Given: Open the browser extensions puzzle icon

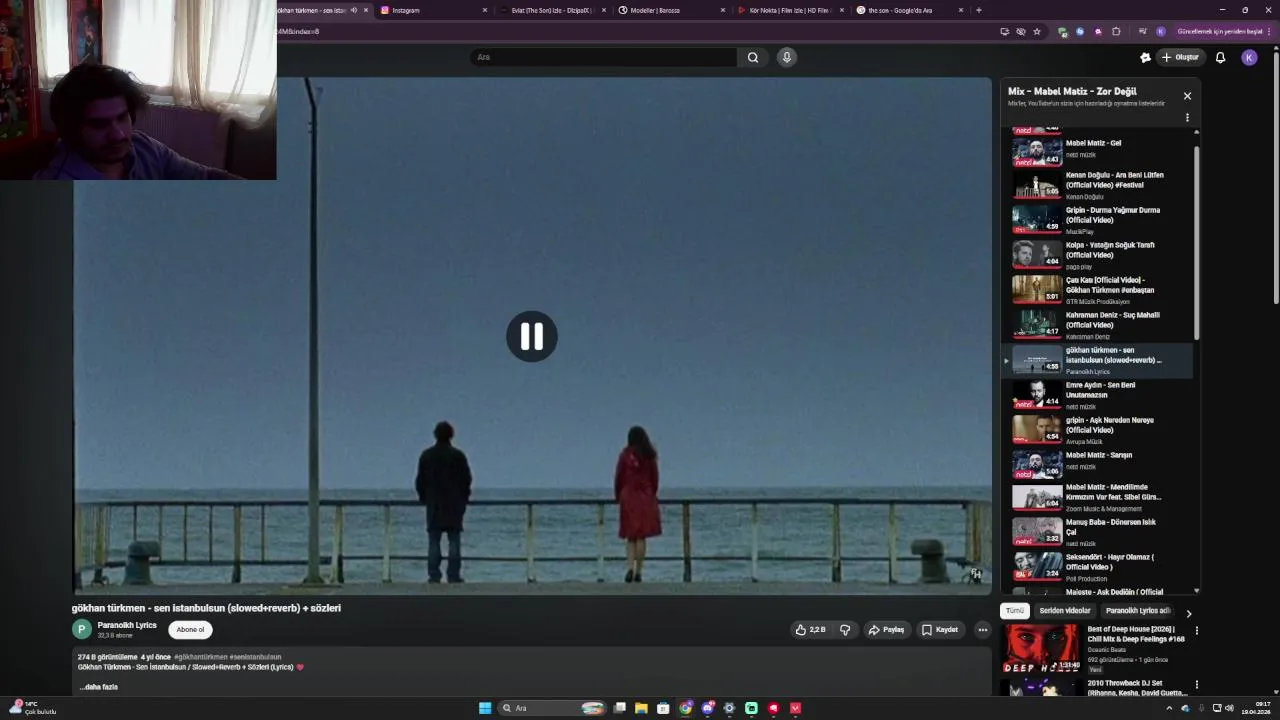Looking at the screenshot, I should tap(1116, 31).
